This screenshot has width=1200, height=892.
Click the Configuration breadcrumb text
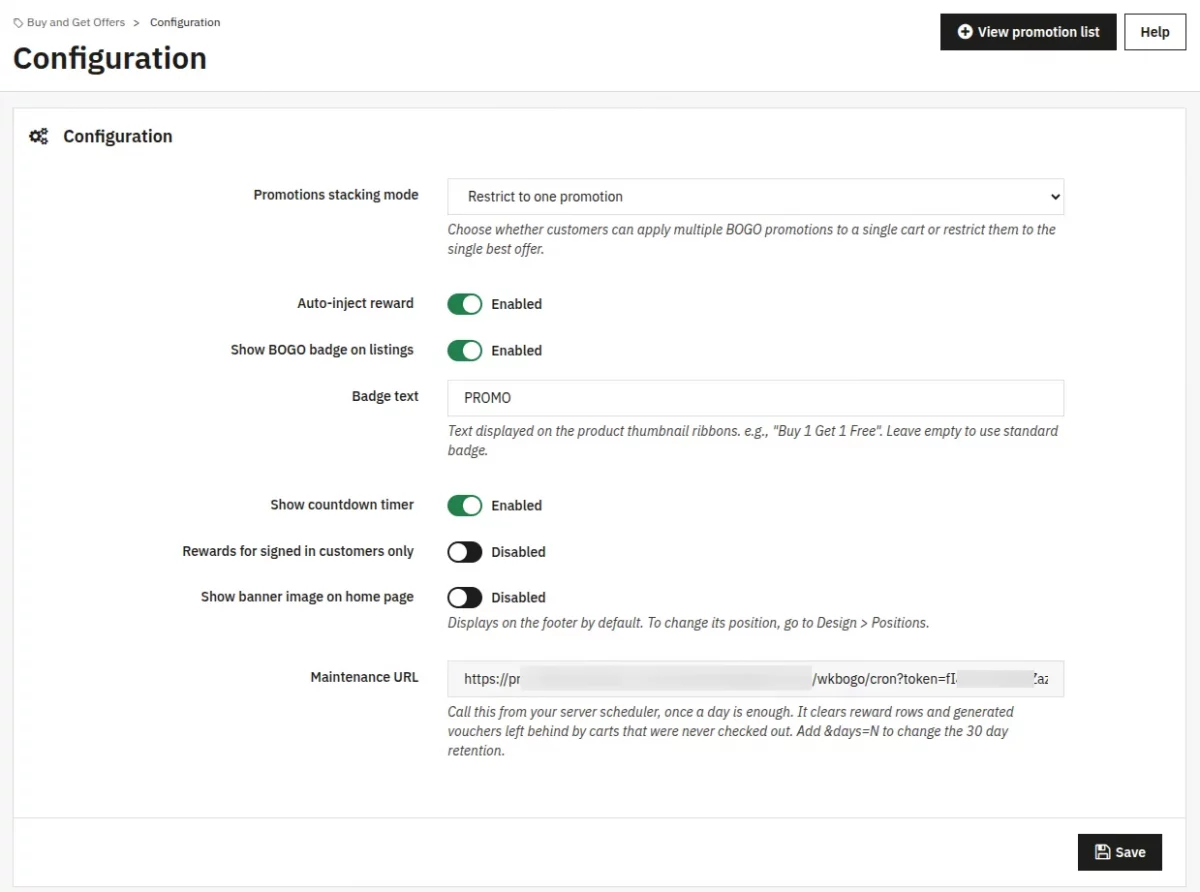coord(185,22)
